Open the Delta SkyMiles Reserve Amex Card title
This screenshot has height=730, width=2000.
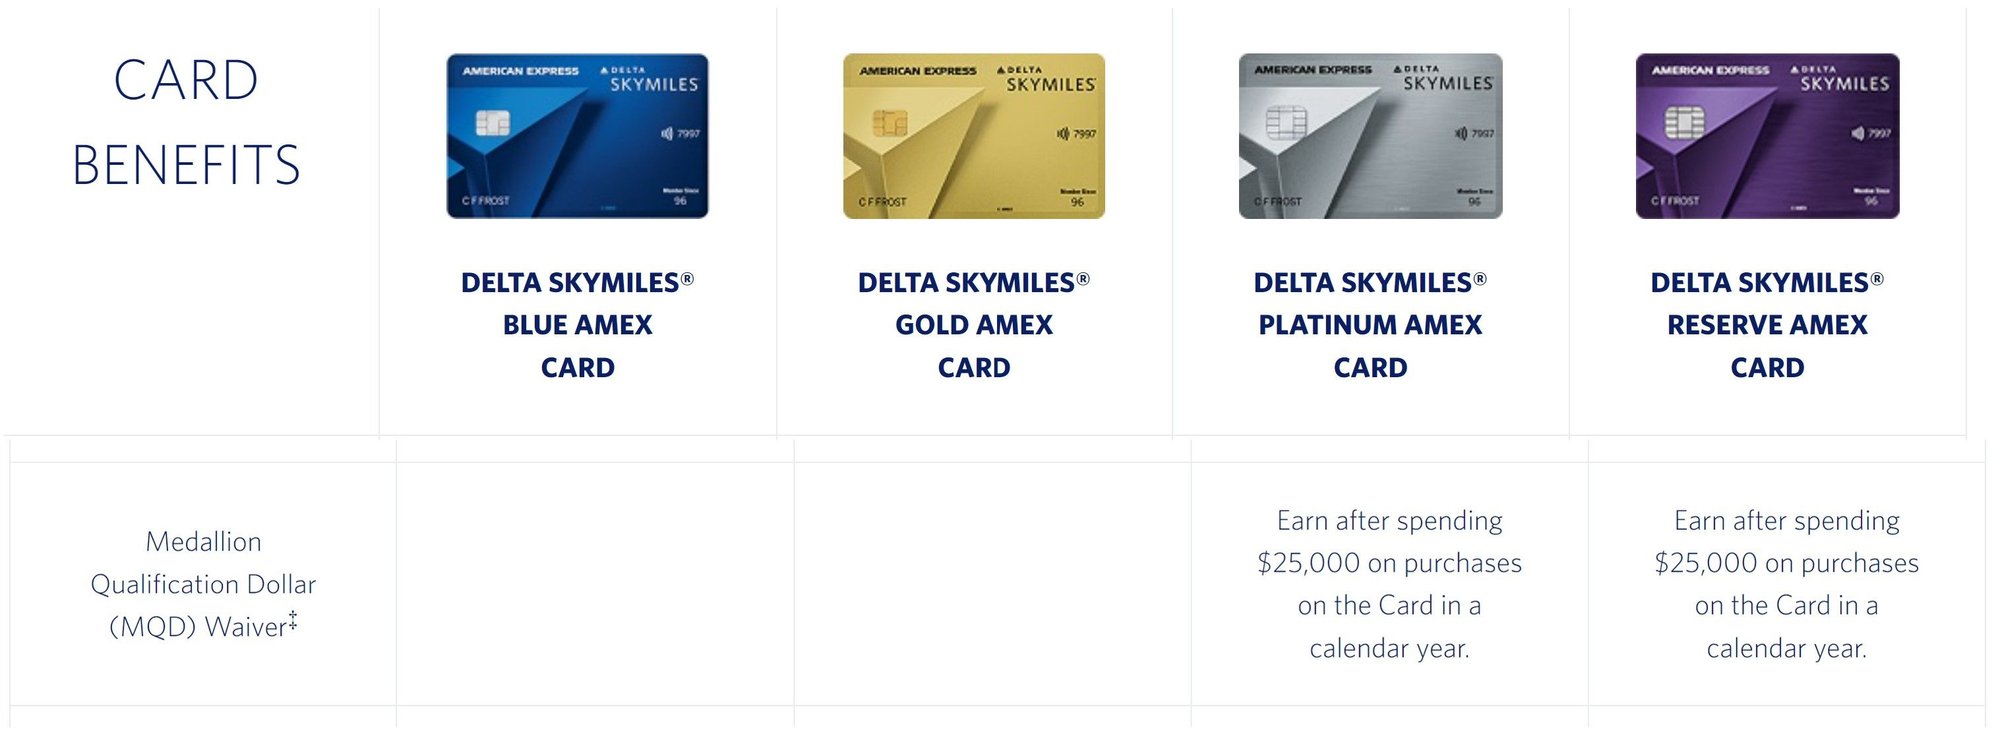click(1767, 325)
